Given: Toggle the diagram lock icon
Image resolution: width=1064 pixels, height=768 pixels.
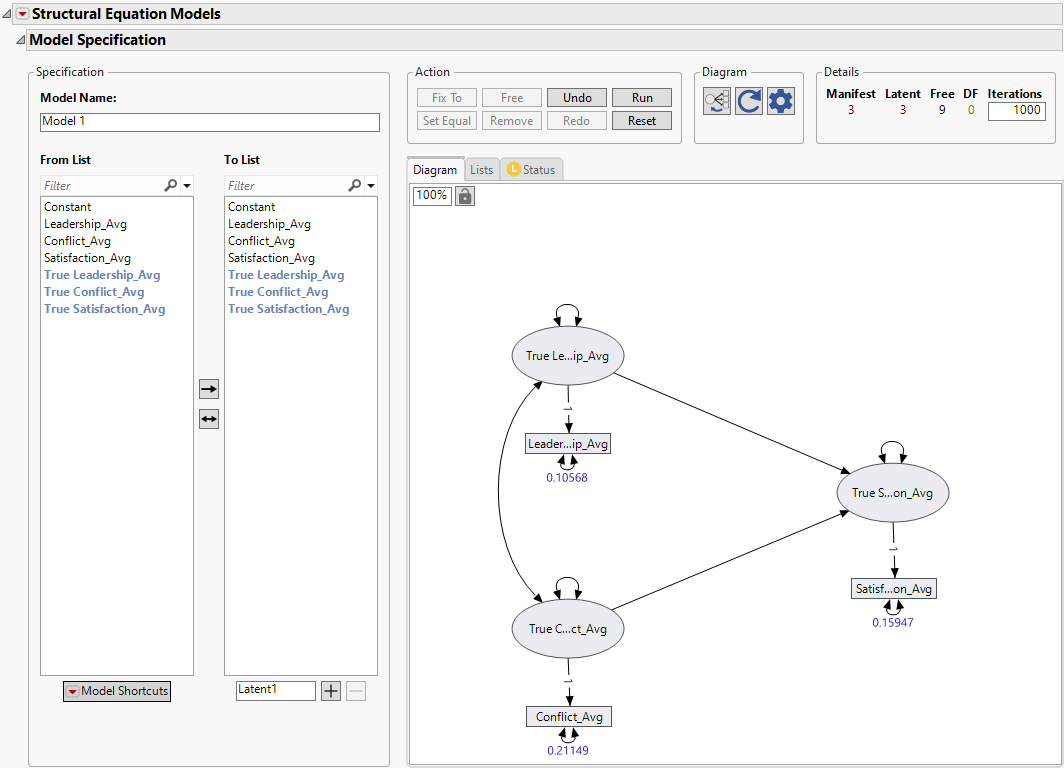Looking at the screenshot, I should tap(464, 196).
